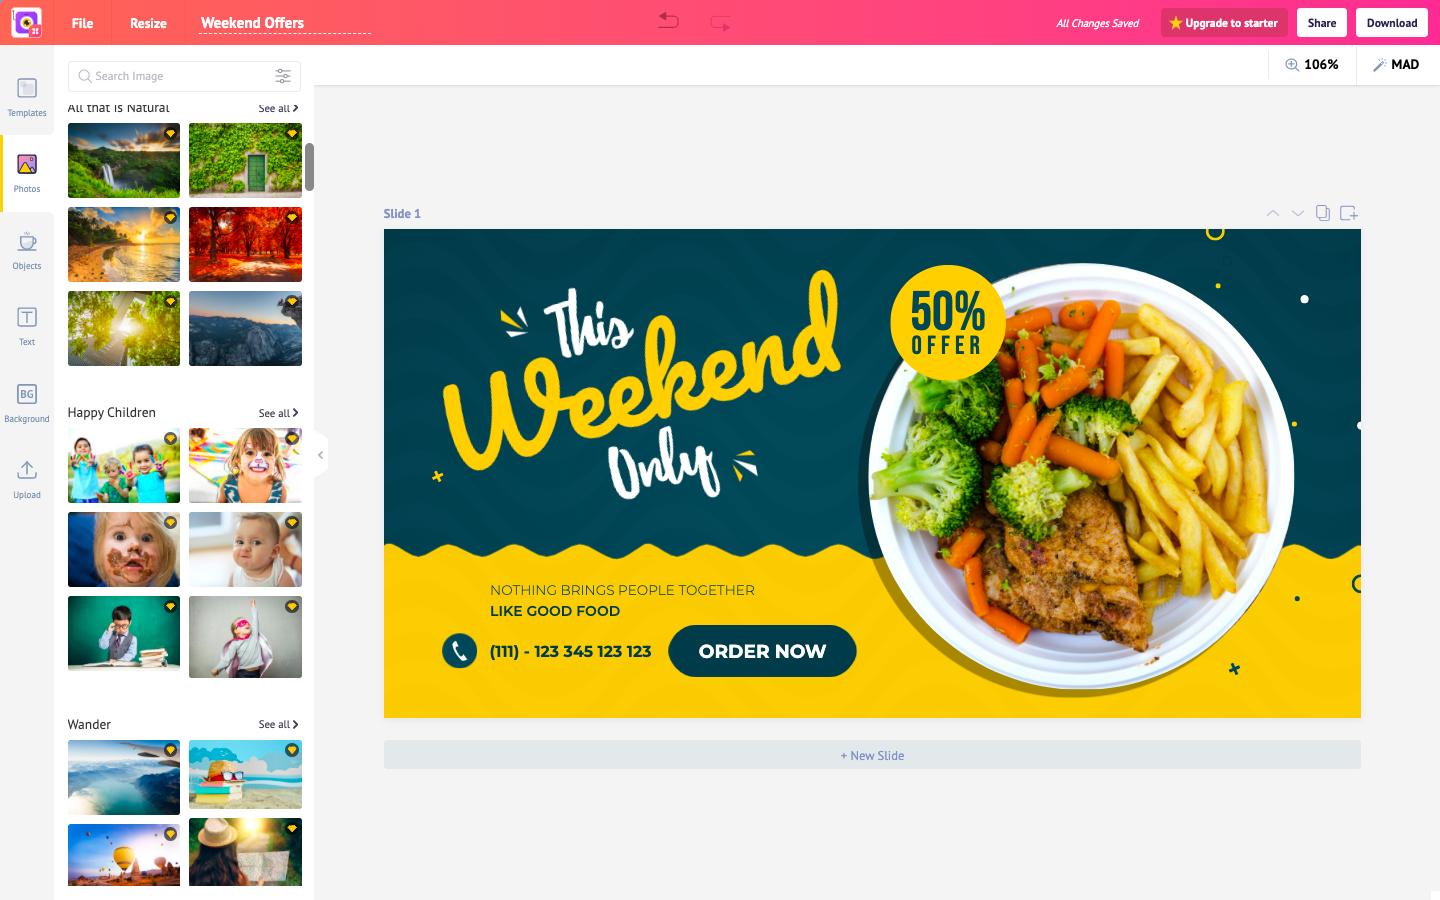Collapse the photos side panel
1440x900 pixels.
click(320, 455)
